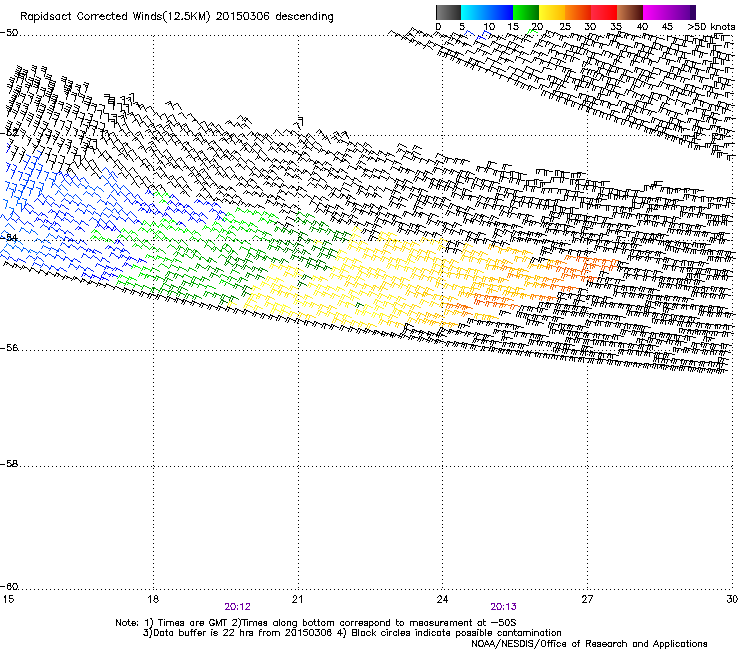
Task: Click the 40 knots legend number
Action: click(642, 26)
